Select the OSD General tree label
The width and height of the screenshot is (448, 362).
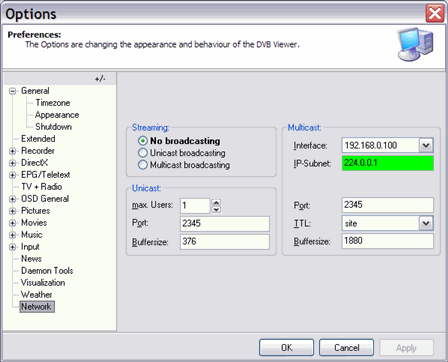[45, 199]
